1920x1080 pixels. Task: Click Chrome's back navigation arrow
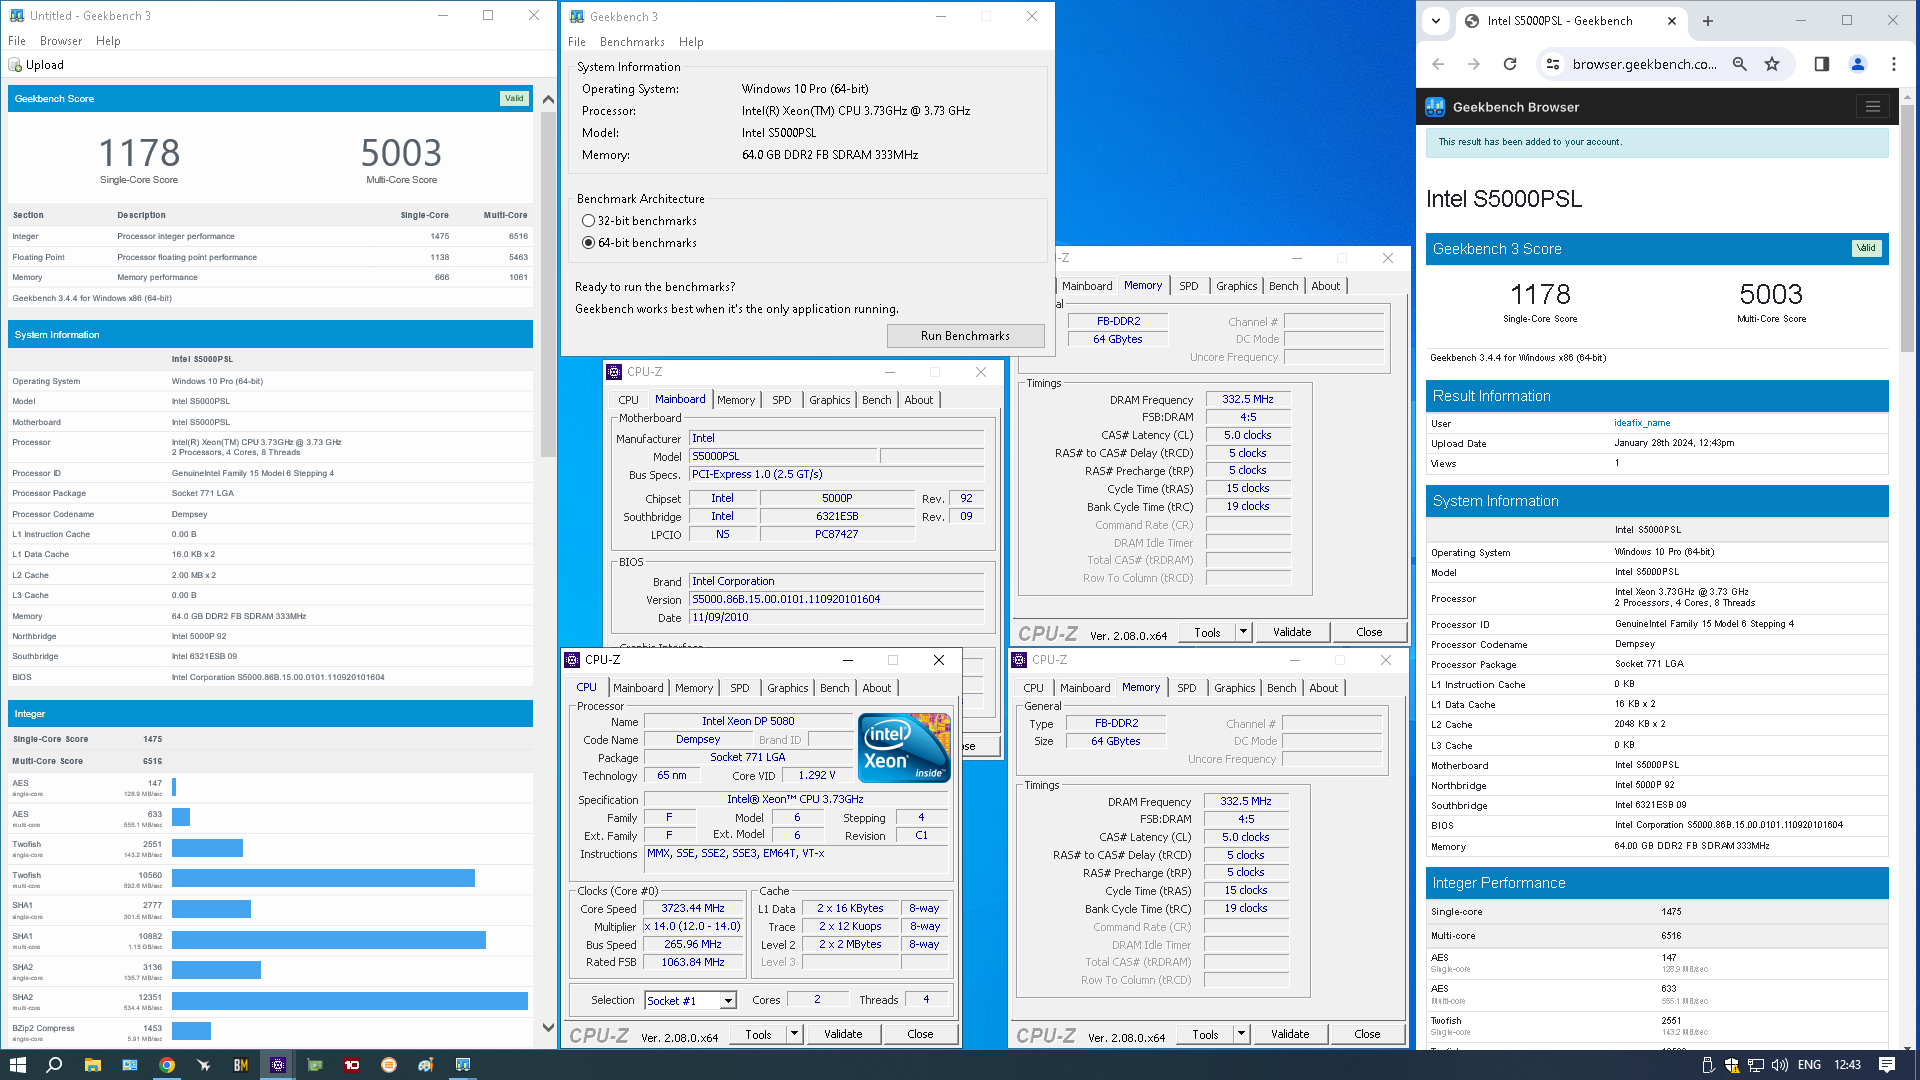click(1438, 64)
